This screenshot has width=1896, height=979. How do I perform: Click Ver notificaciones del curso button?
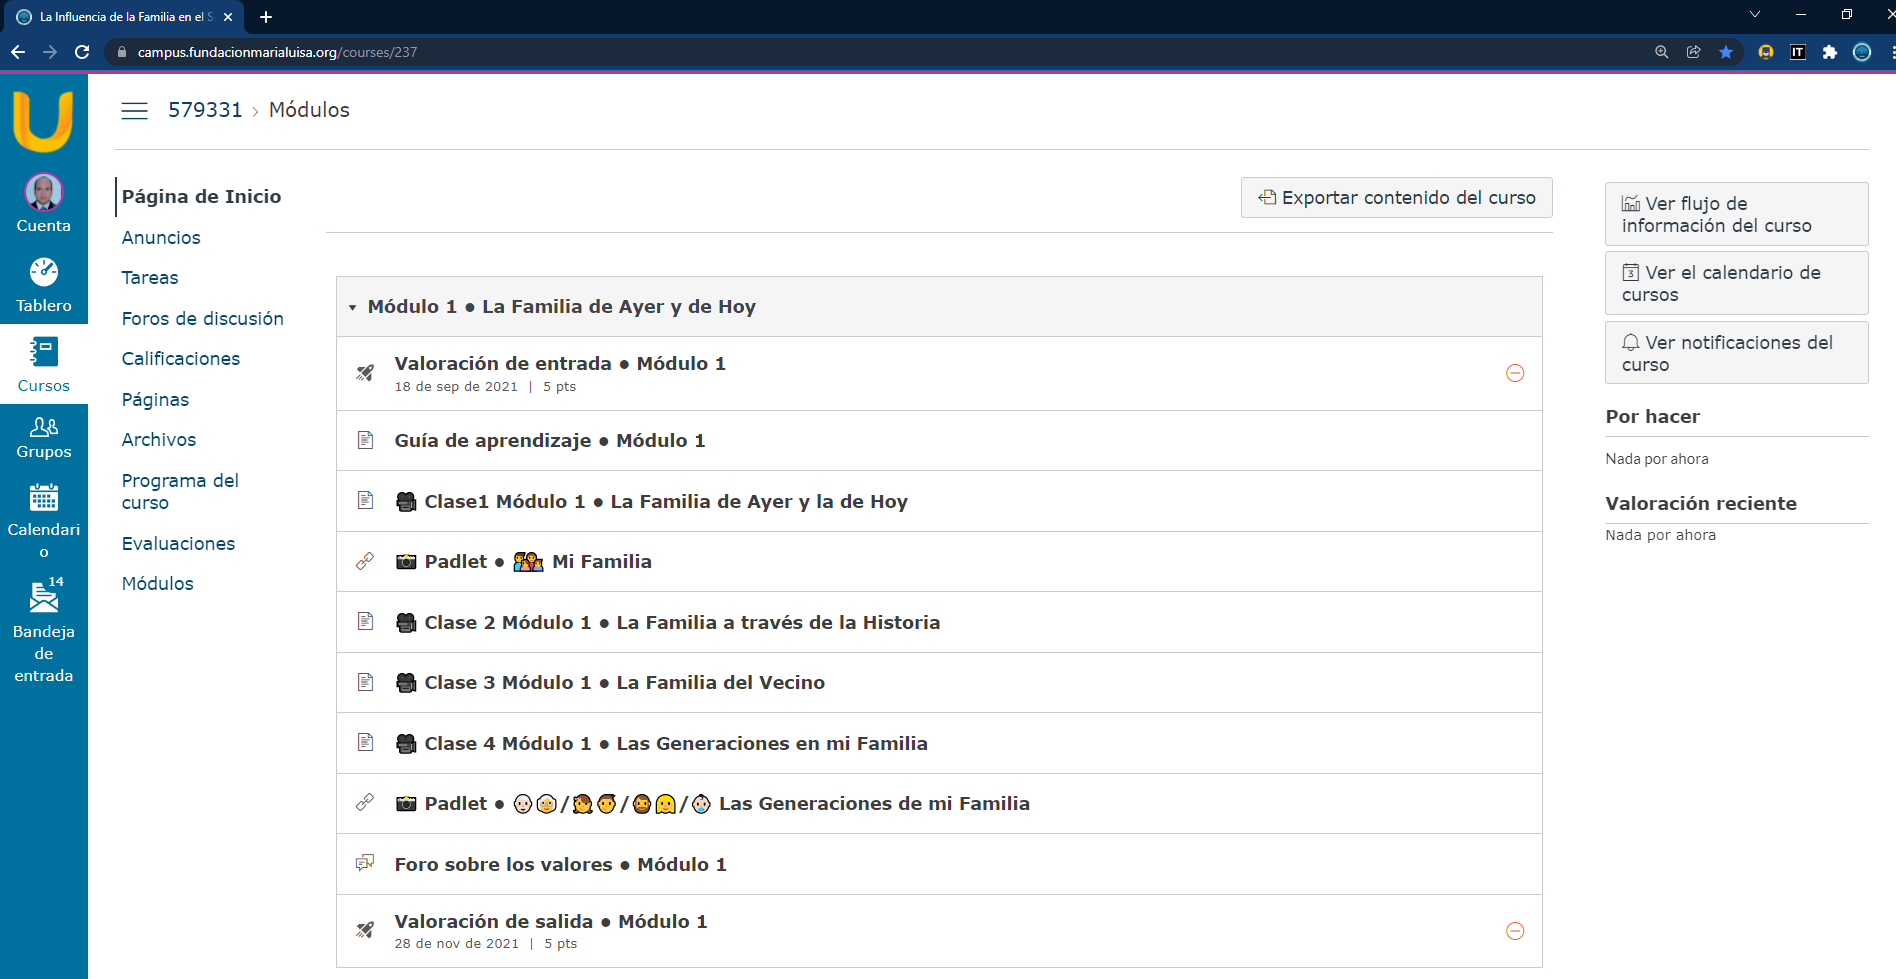click(1735, 353)
